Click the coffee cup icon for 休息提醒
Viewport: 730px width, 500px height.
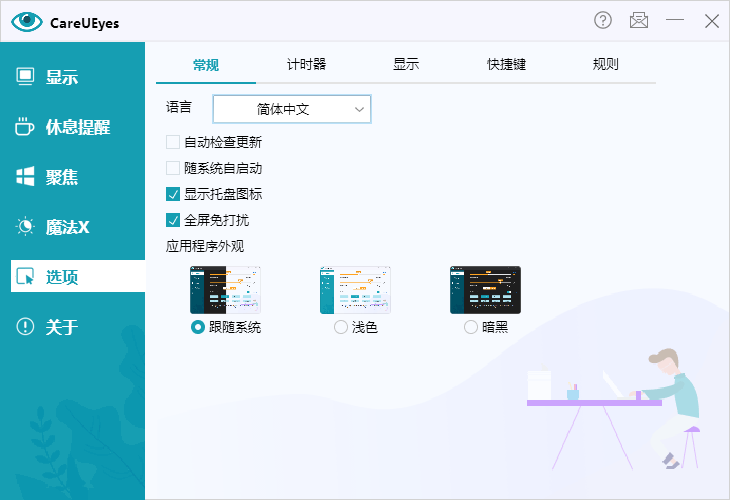[26, 127]
